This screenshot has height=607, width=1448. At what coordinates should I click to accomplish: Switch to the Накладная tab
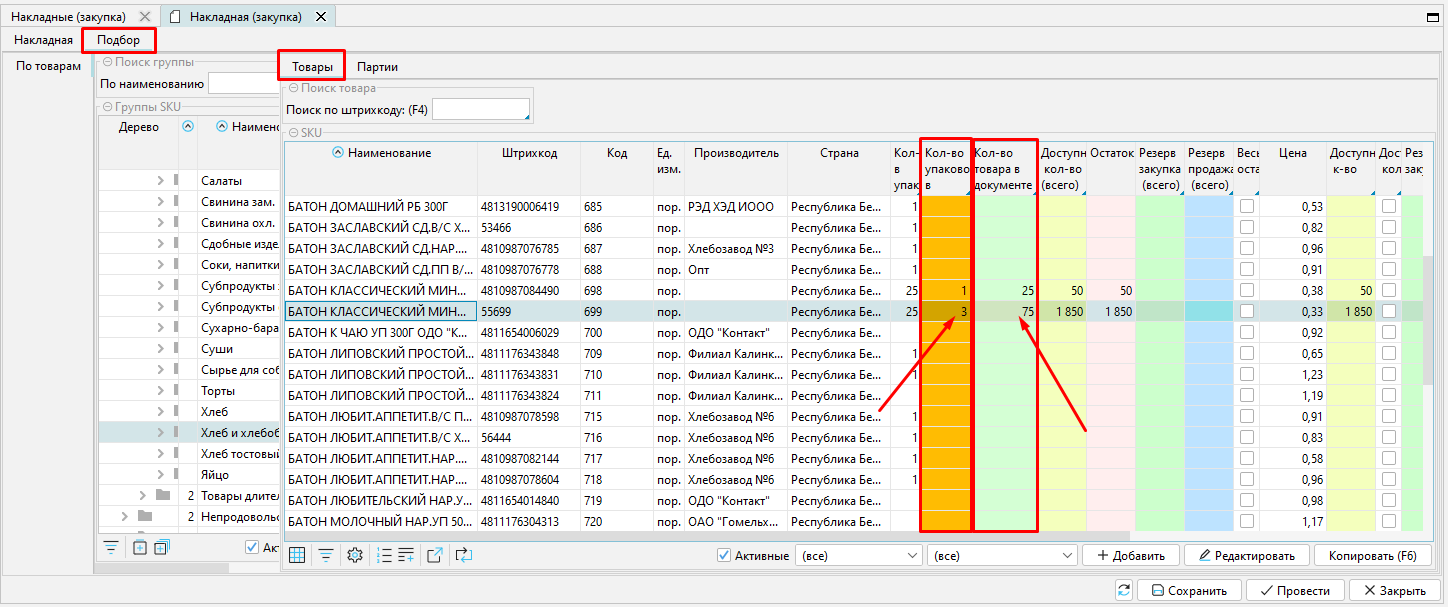point(43,40)
